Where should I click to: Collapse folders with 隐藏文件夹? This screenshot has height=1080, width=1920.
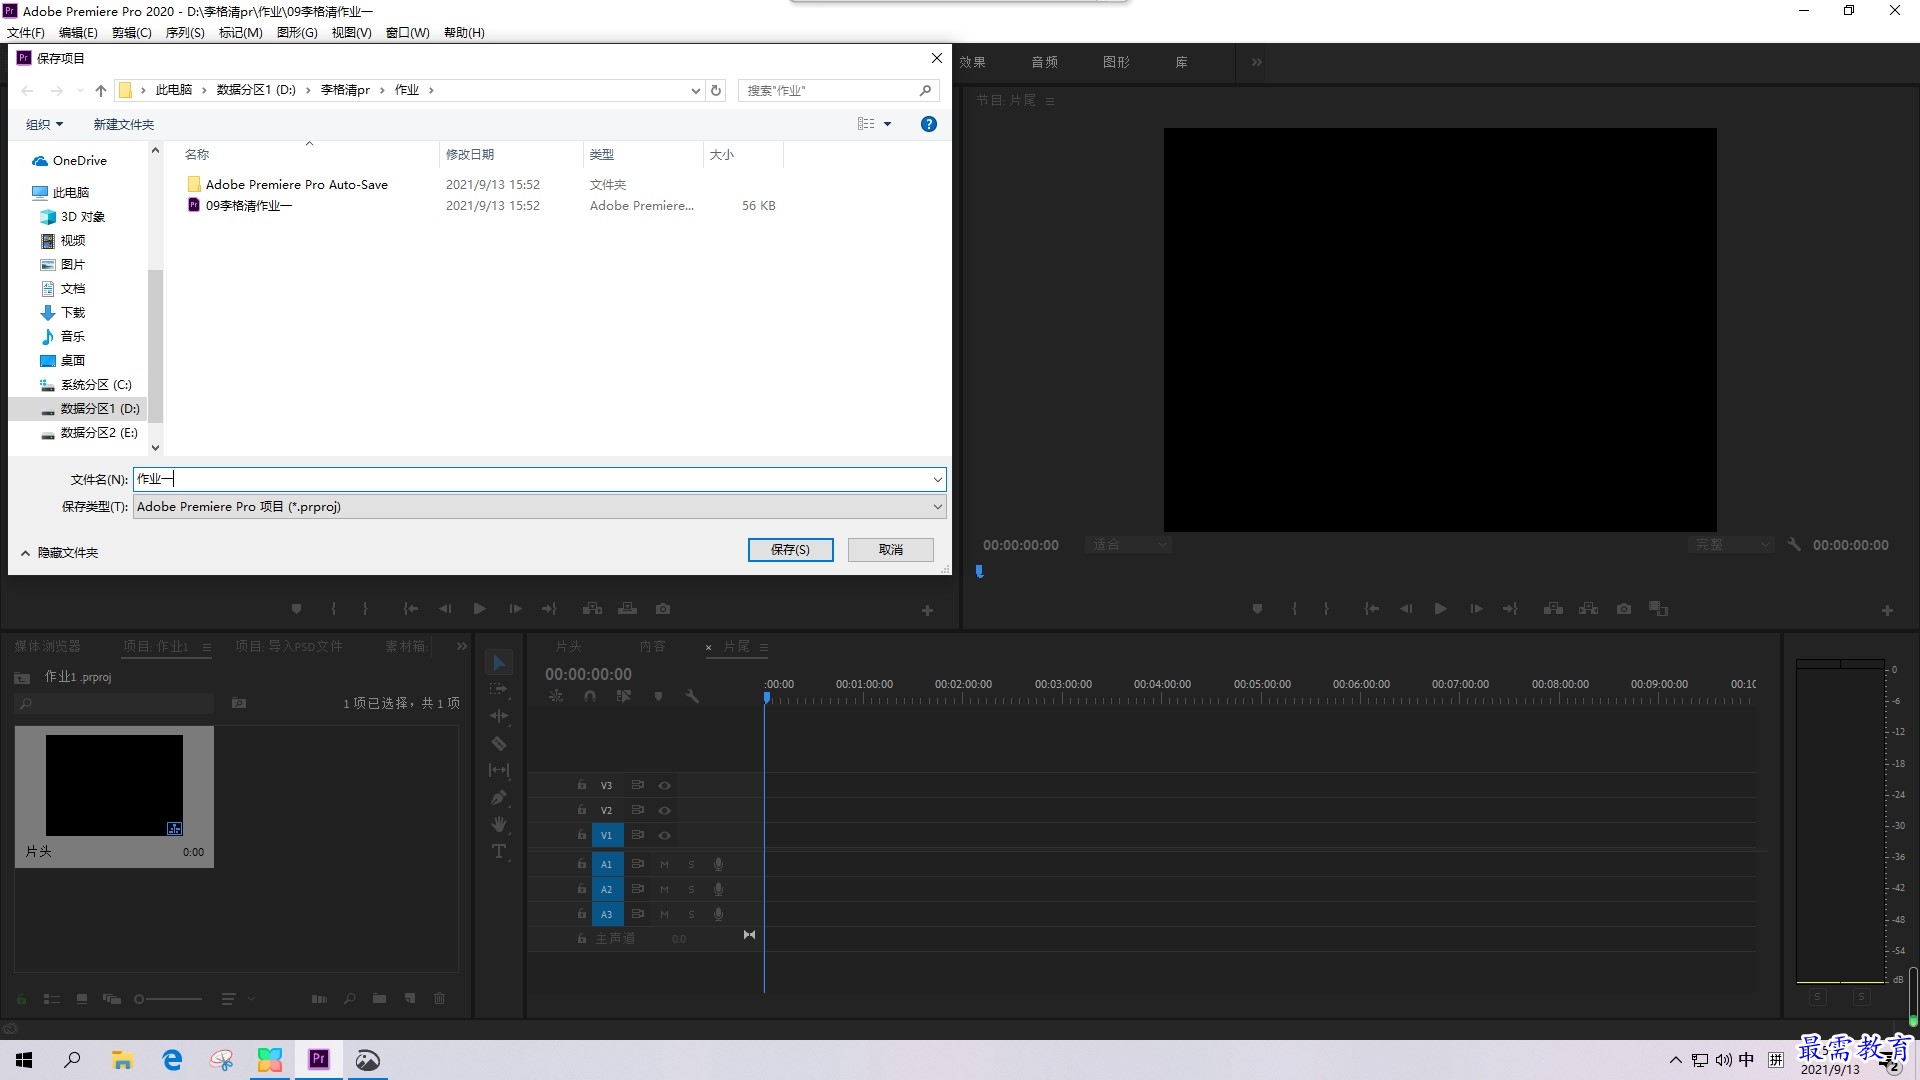pos(59,552)
